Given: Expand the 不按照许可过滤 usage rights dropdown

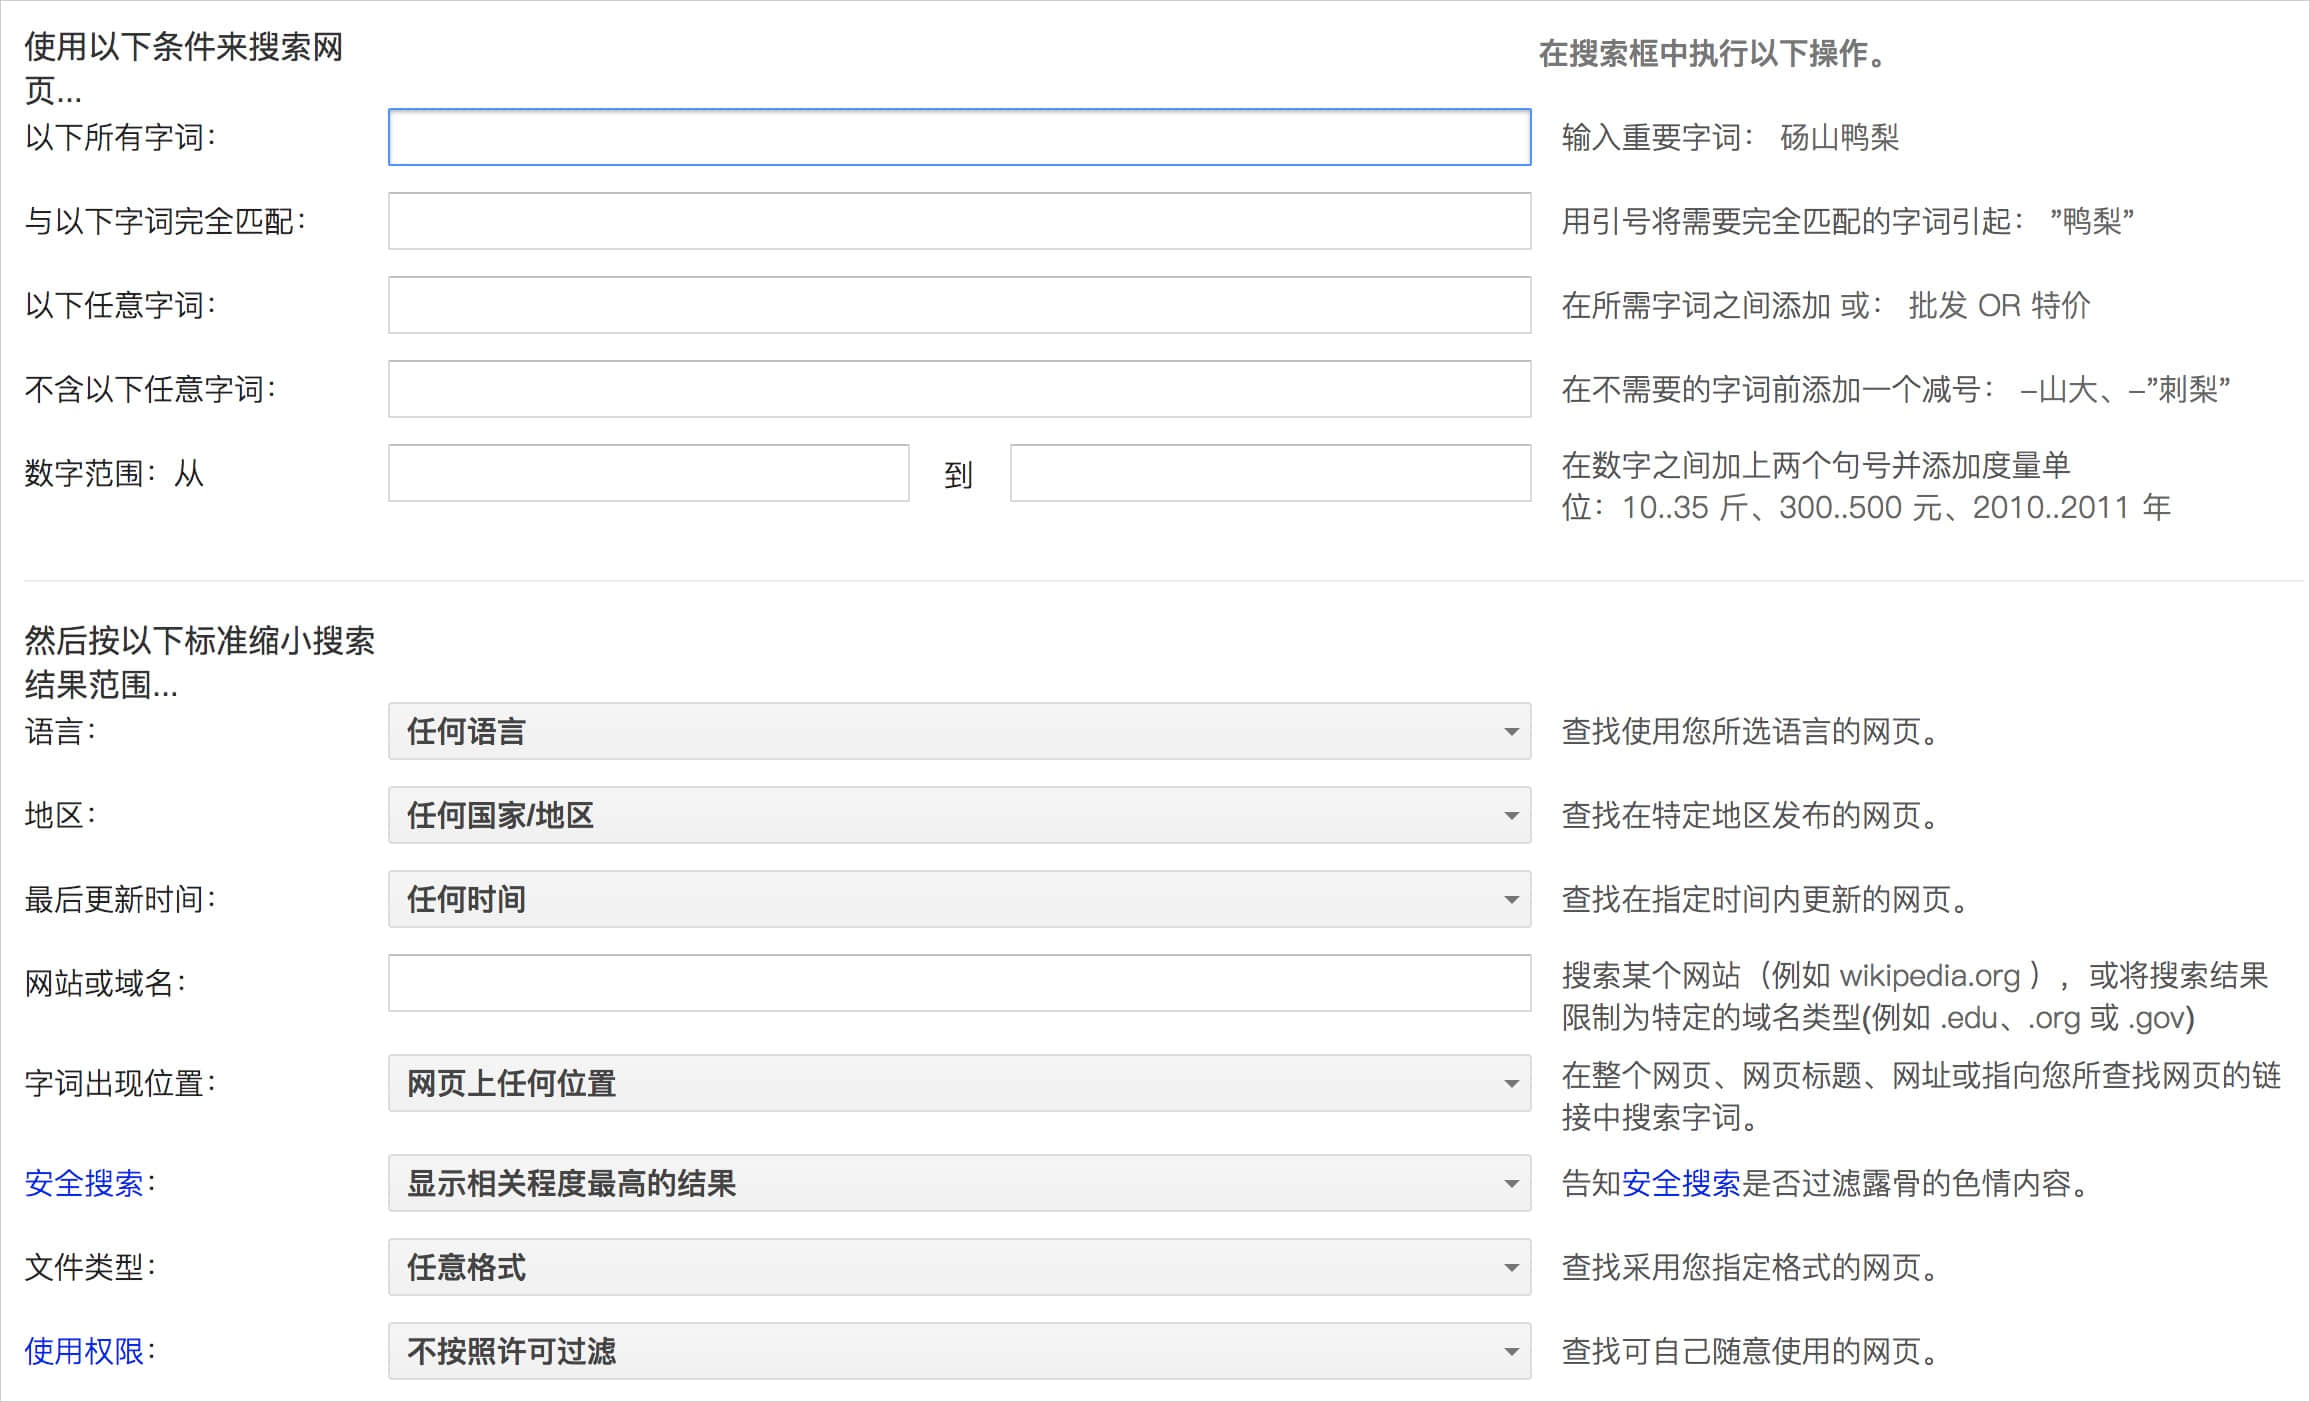Looking at the screenshot, I should [x=958, y=1351].
